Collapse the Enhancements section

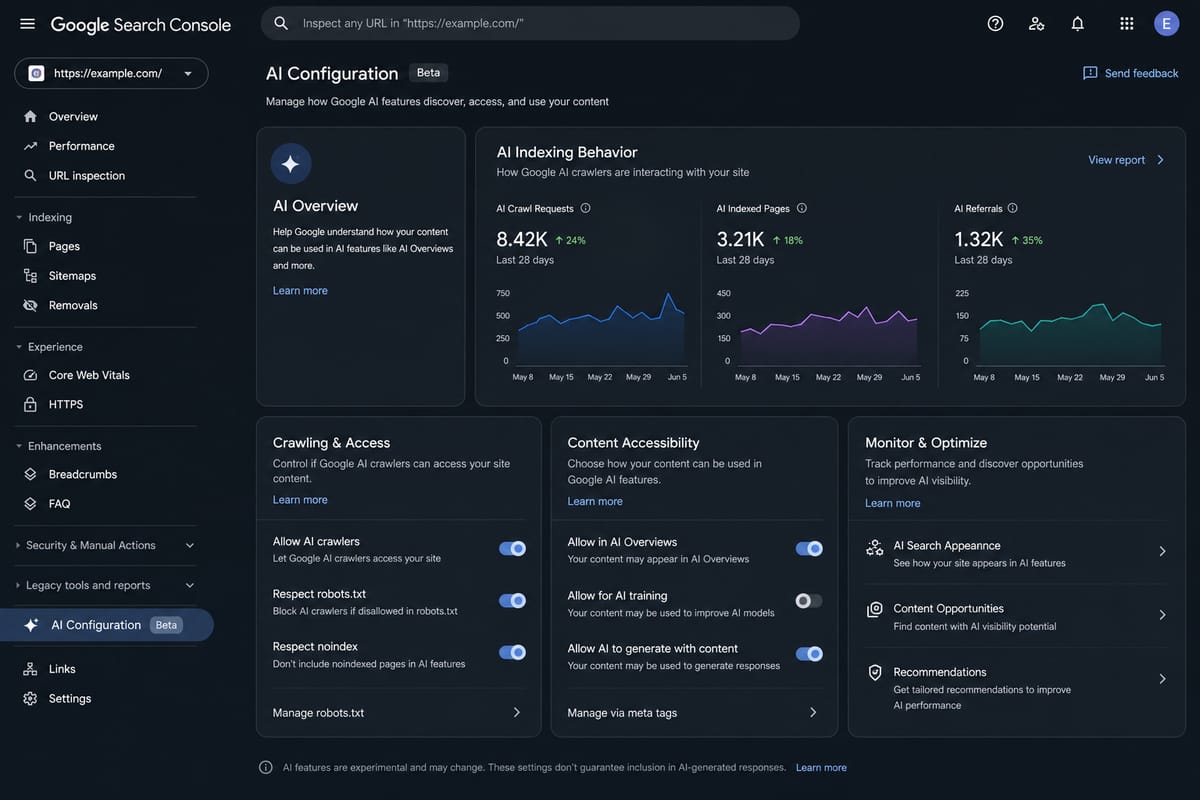point(19,446)
